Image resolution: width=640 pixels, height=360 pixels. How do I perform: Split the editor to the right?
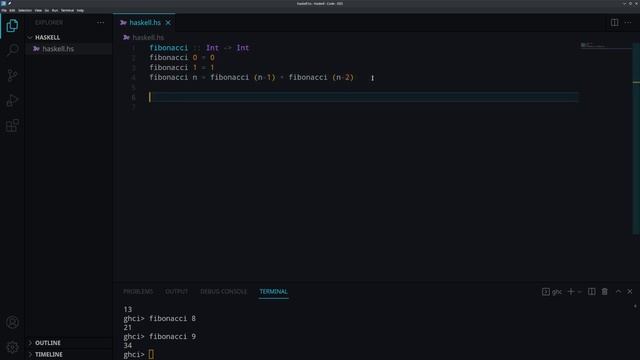pos(614,22)
